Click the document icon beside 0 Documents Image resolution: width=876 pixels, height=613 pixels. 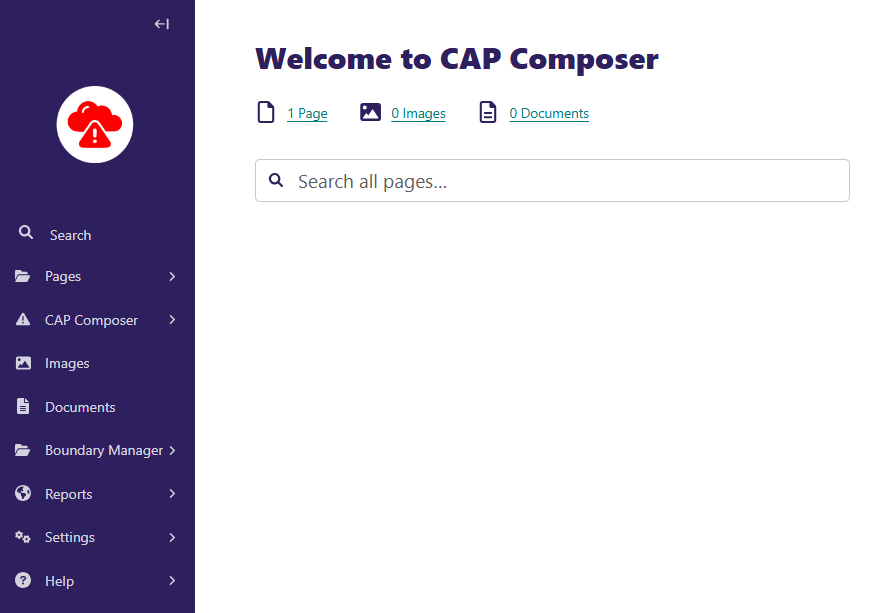tap(488, 112)
